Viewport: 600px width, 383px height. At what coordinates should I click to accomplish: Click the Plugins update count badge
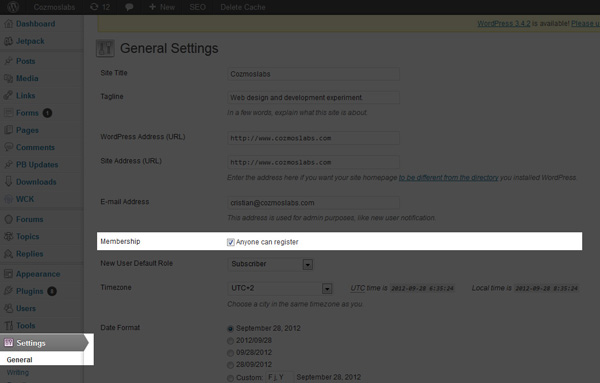[52, 291]
